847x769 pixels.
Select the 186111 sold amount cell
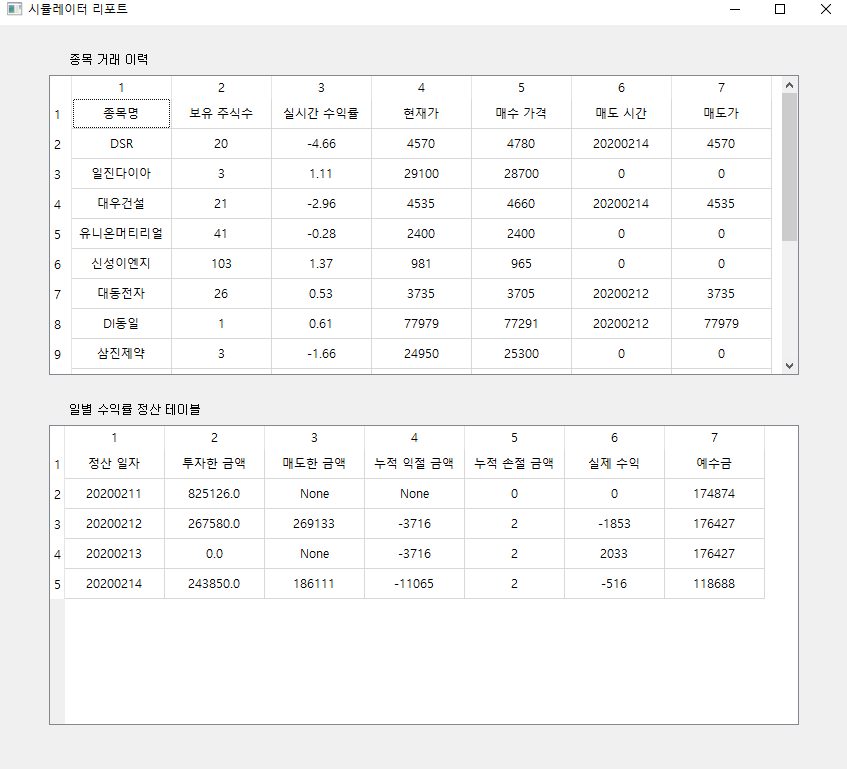(x=314, y=584)
